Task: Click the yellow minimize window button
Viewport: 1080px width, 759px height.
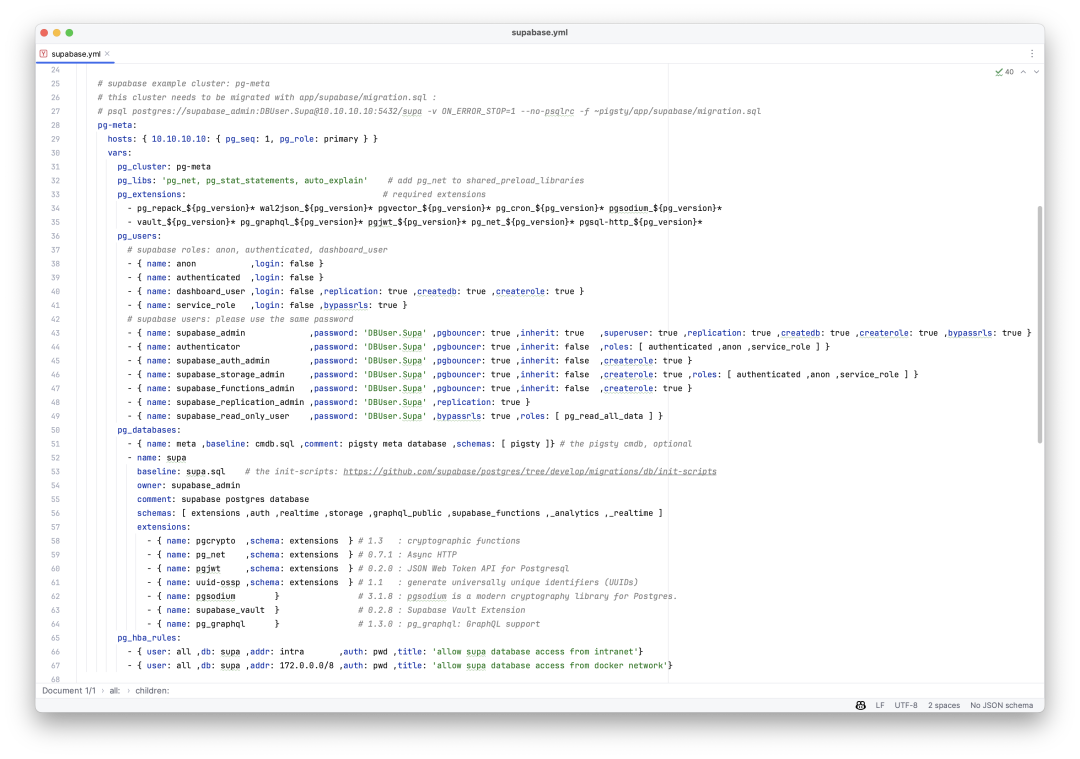Action: click(x=56, y=32)
